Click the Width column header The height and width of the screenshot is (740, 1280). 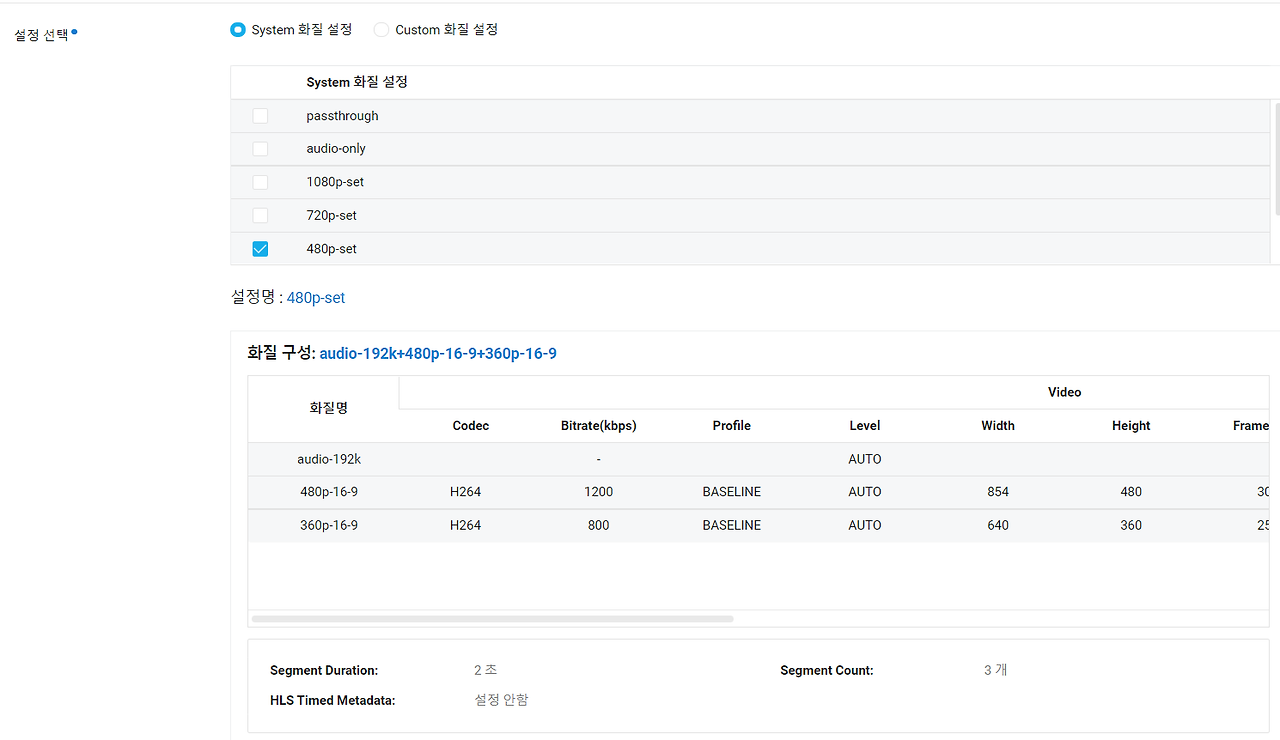click(x=998, y=426)
